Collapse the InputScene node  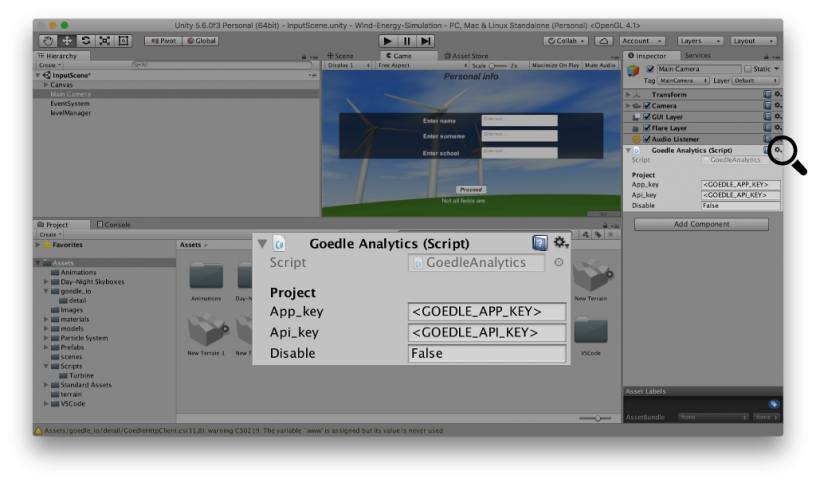38,75
